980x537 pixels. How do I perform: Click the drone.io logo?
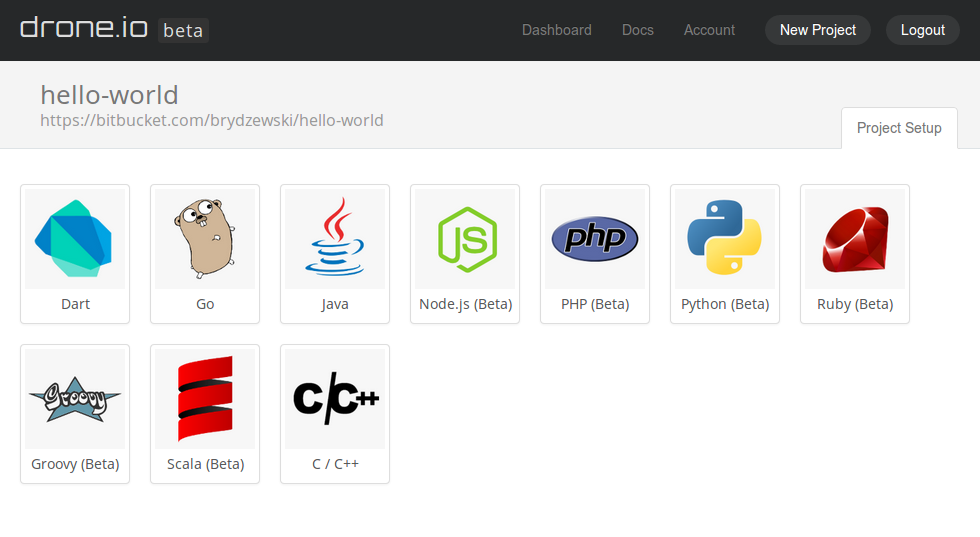click(x=84, y=28)
